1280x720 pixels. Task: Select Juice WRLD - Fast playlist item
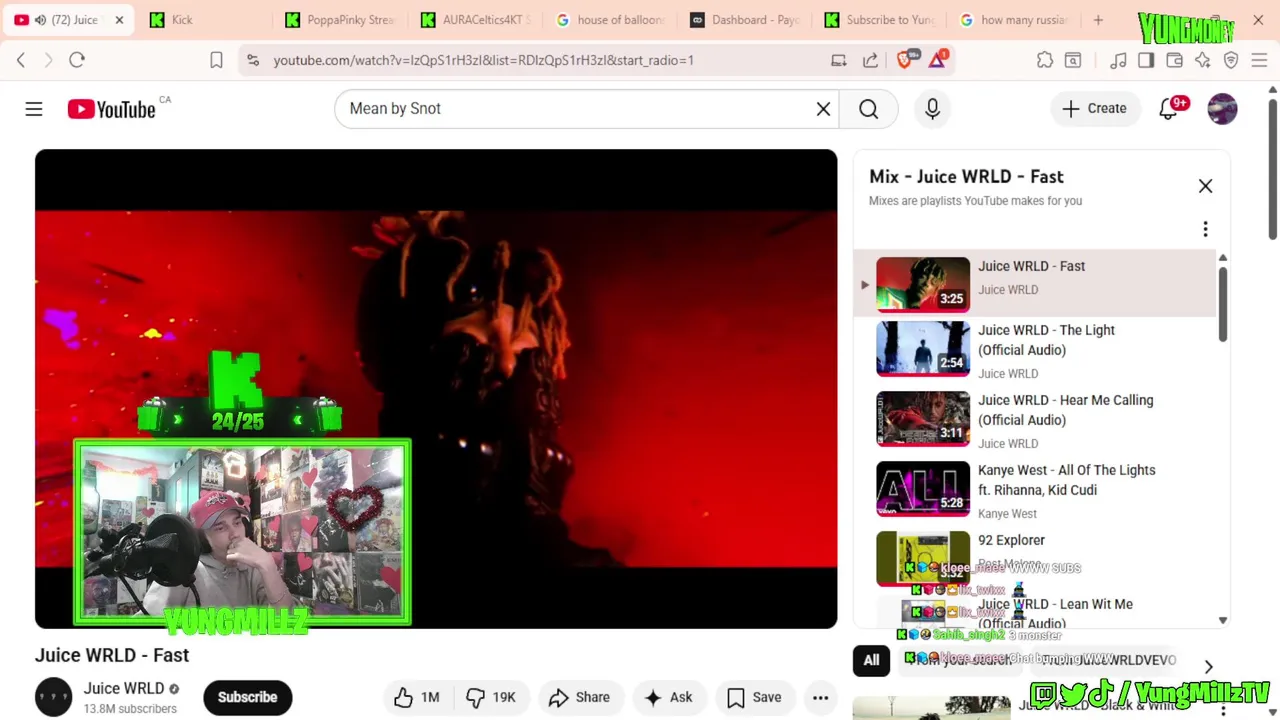(x=1035, y=283)
